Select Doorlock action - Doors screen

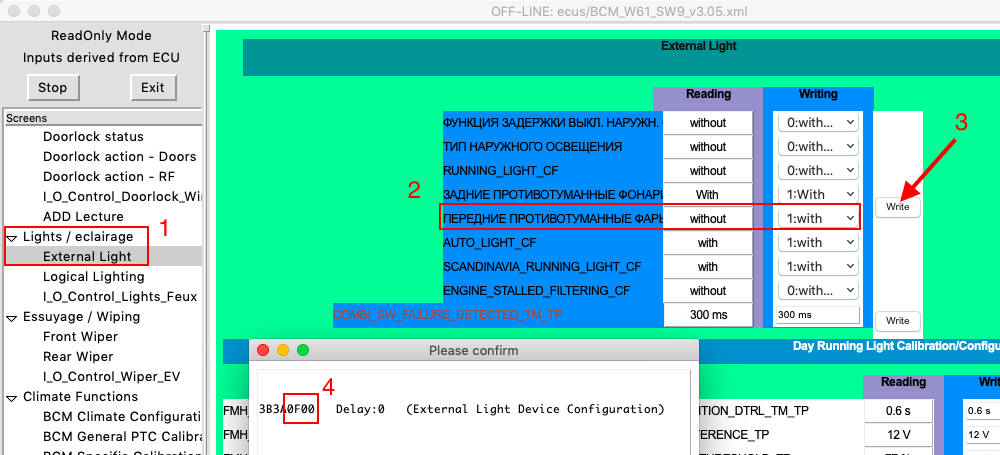(x=119, y=156)
